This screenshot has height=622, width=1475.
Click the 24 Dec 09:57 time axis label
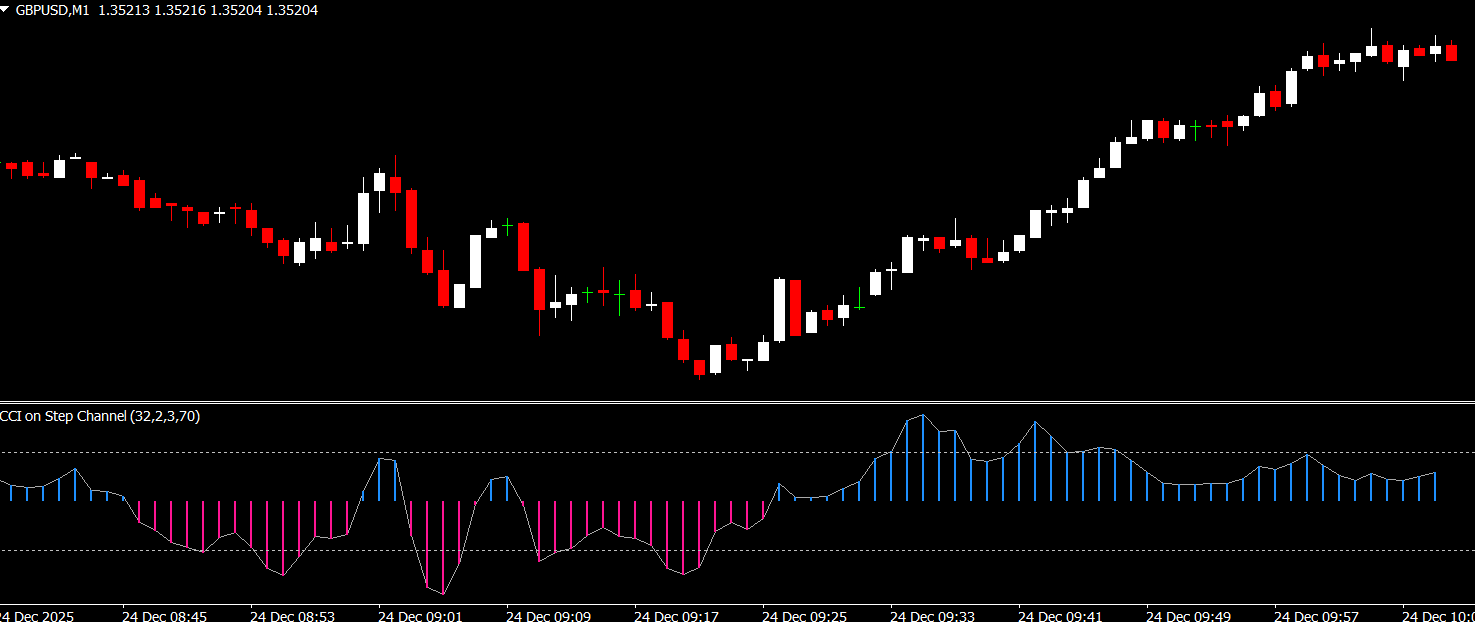(x=1316, y=616)
